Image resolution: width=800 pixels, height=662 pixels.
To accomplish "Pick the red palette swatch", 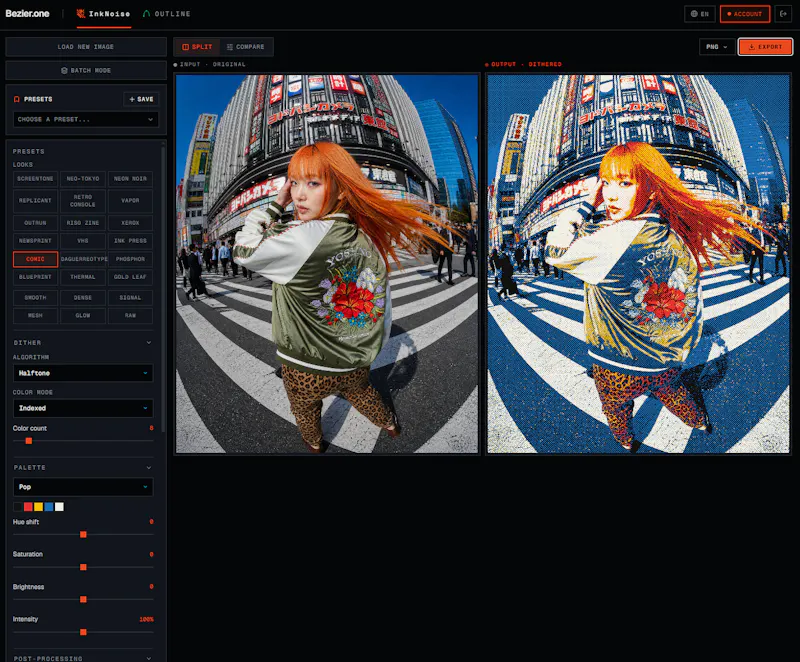I will point(28,506).
